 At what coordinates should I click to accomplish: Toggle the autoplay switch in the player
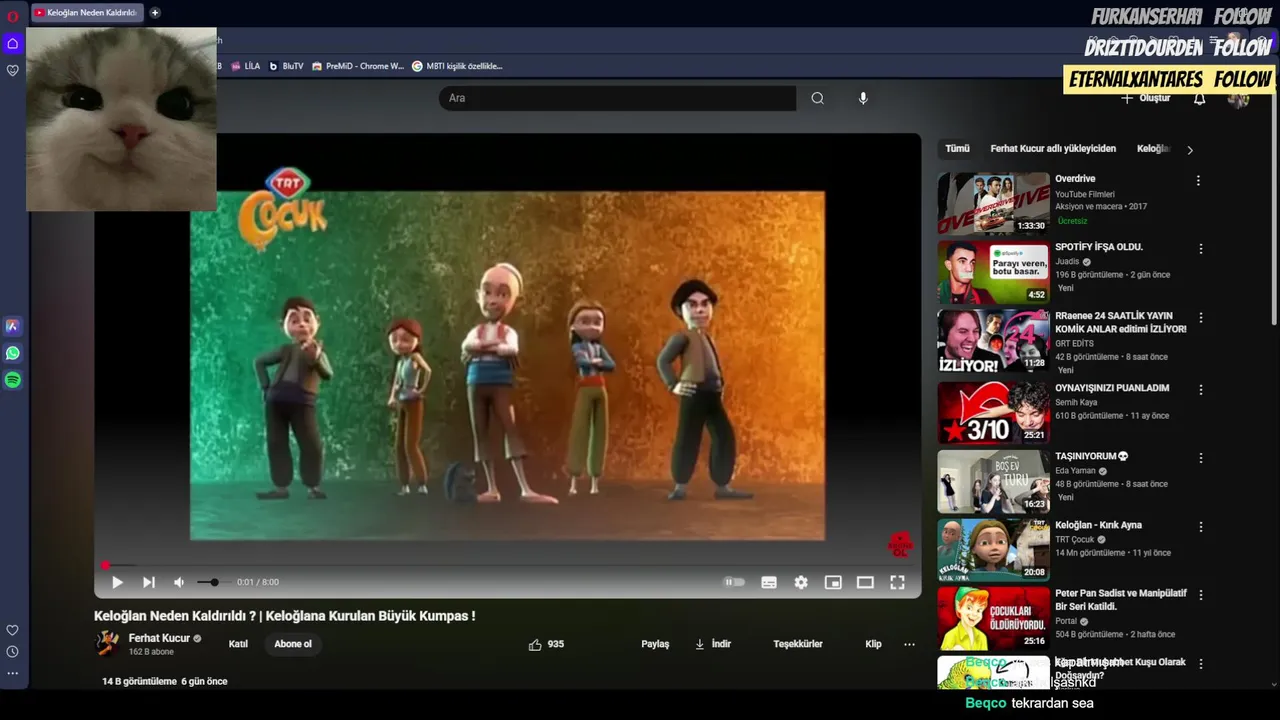[x=735, y=582]
